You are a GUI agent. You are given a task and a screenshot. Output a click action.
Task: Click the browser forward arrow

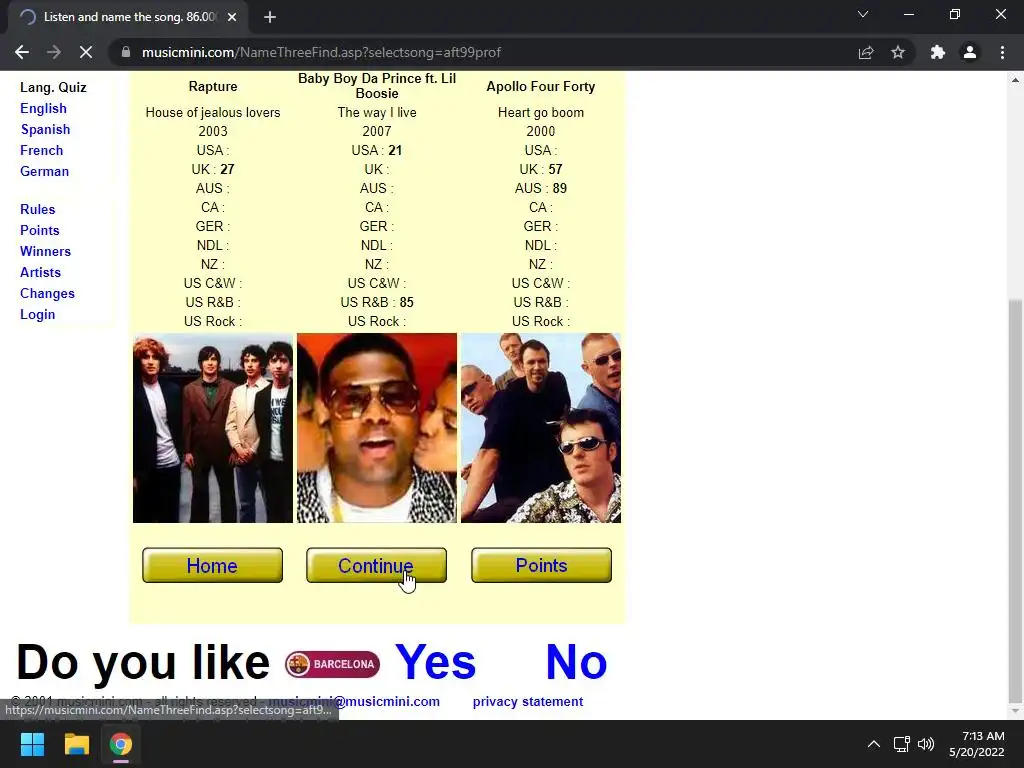tap(54, 52)
